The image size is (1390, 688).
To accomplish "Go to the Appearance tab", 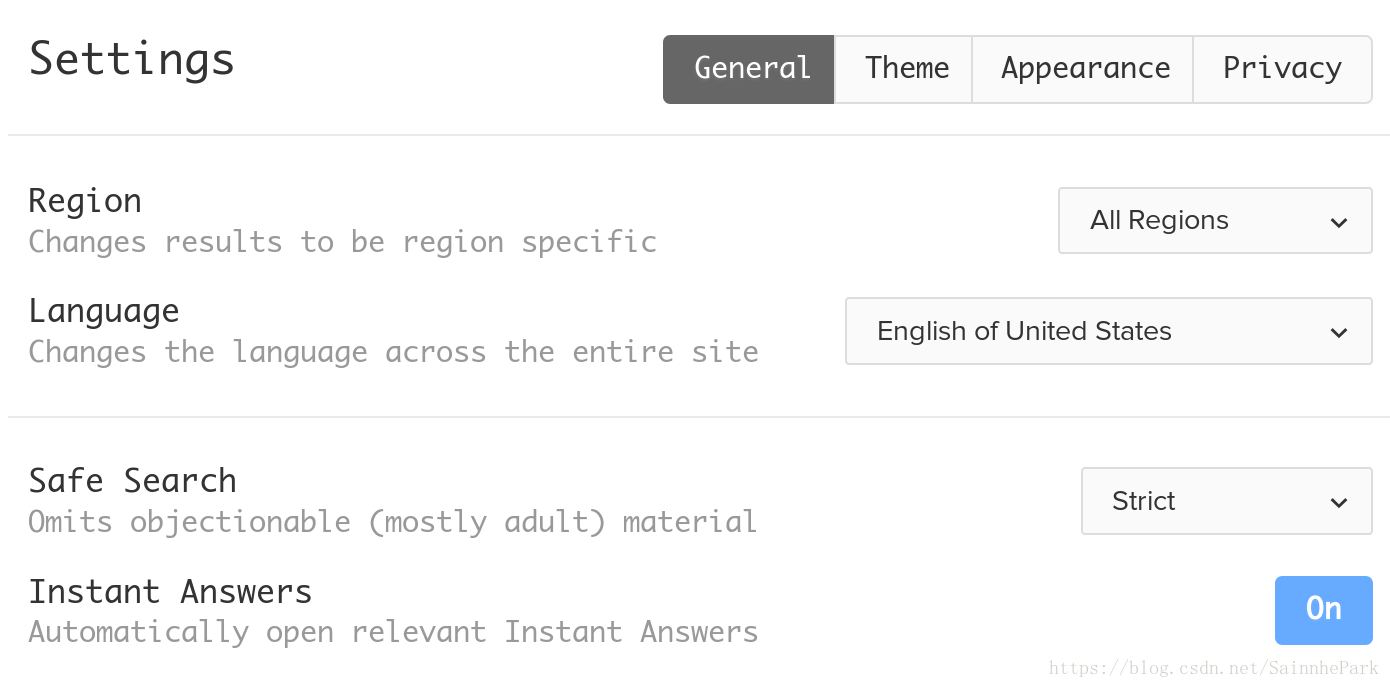I will click(x=1084, y=69).
